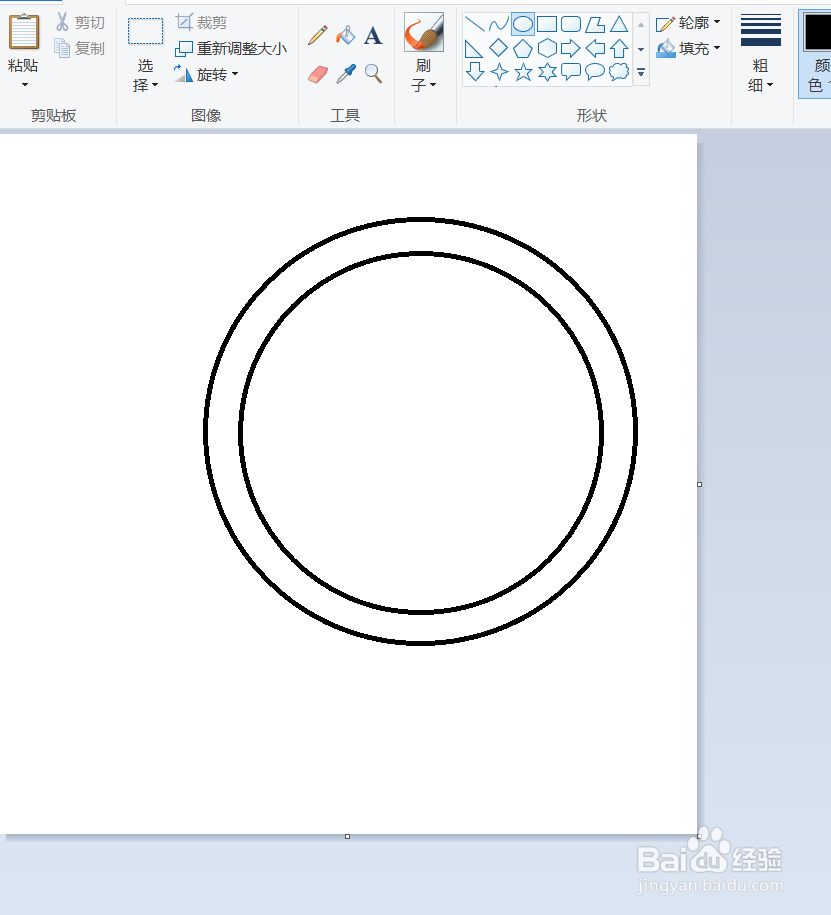Select the Text tool
The image size is (831, 915).
[373, 36]
